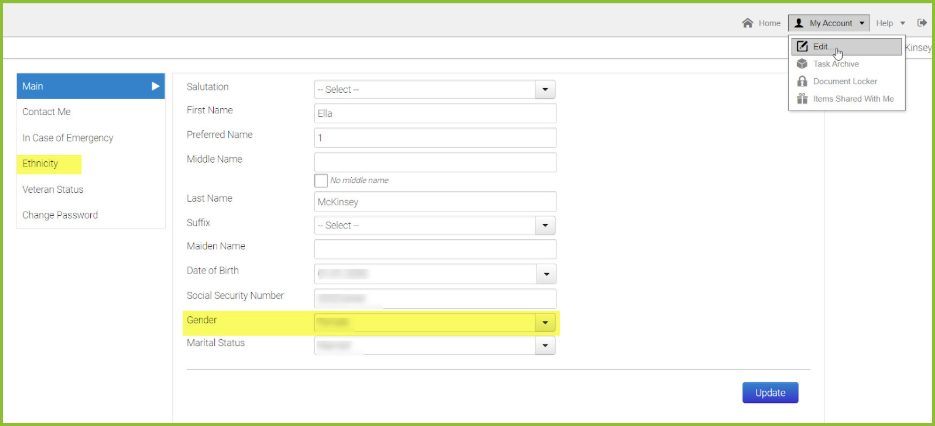The width and height of the screenshot is (935, 426).
Task: Expand the Gender dropdown arrow
Action: [x=545, y=323]
